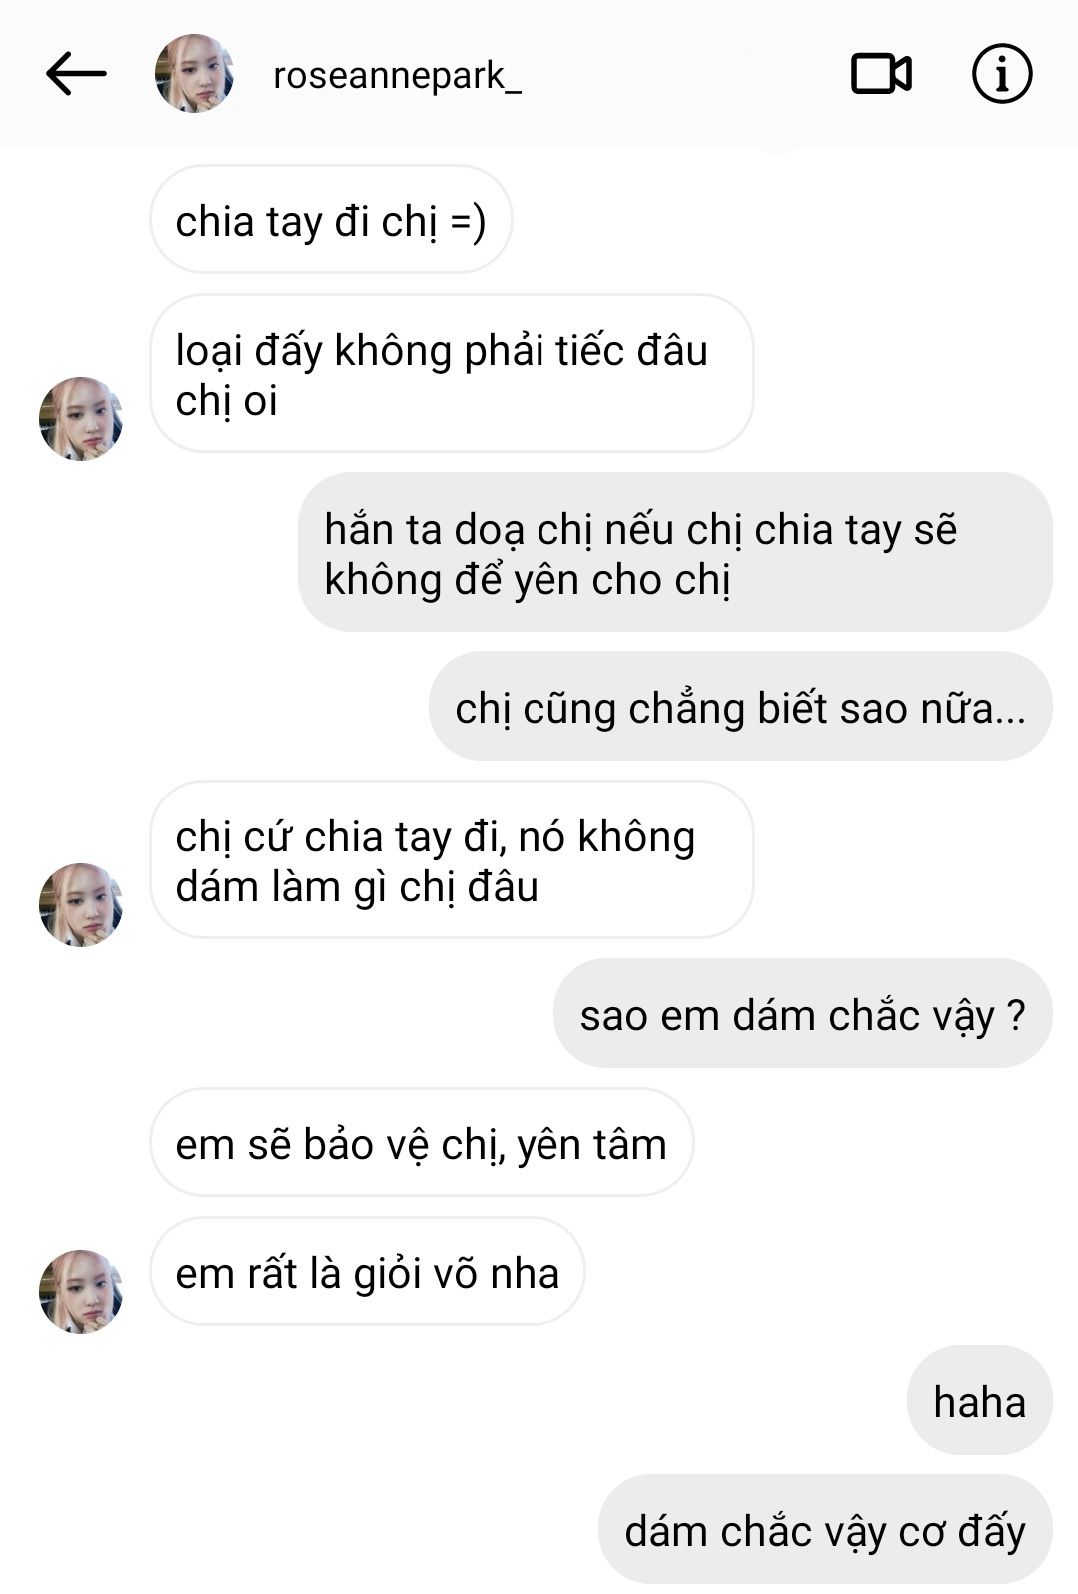
Task: Select message 'sao em dám chắc vậy ?'
Action: 802,1014
